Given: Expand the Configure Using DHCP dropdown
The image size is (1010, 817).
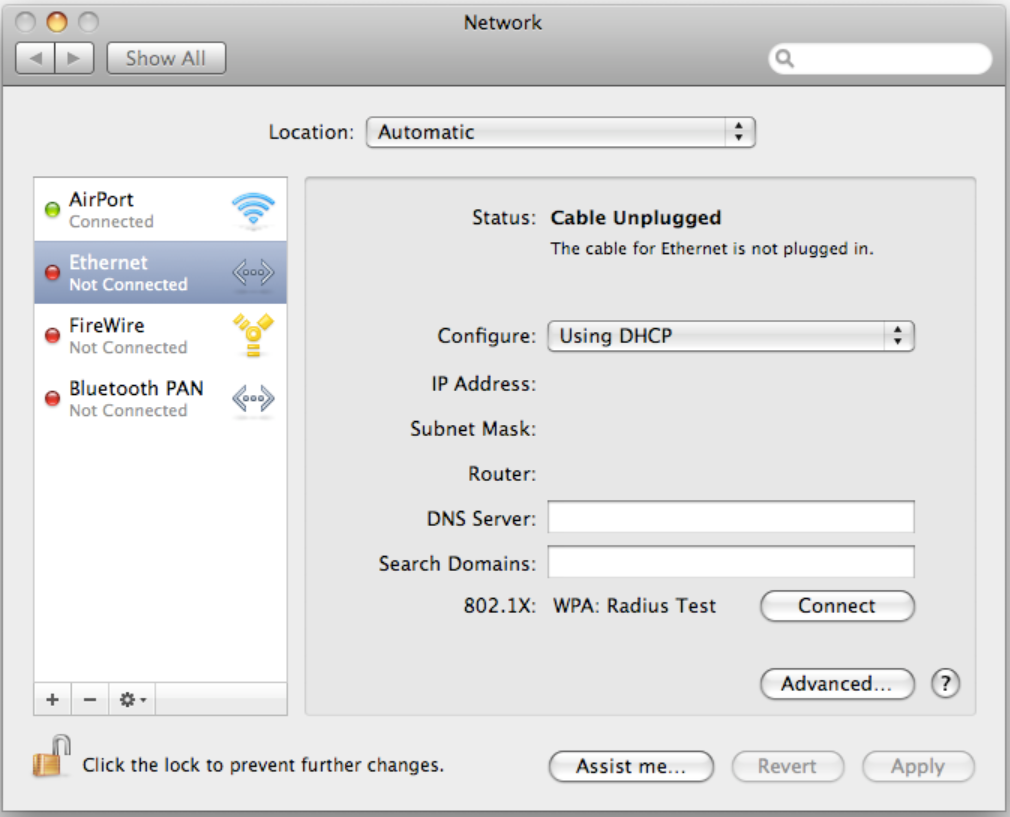Looking at the screenshot, I should (730, 336).
